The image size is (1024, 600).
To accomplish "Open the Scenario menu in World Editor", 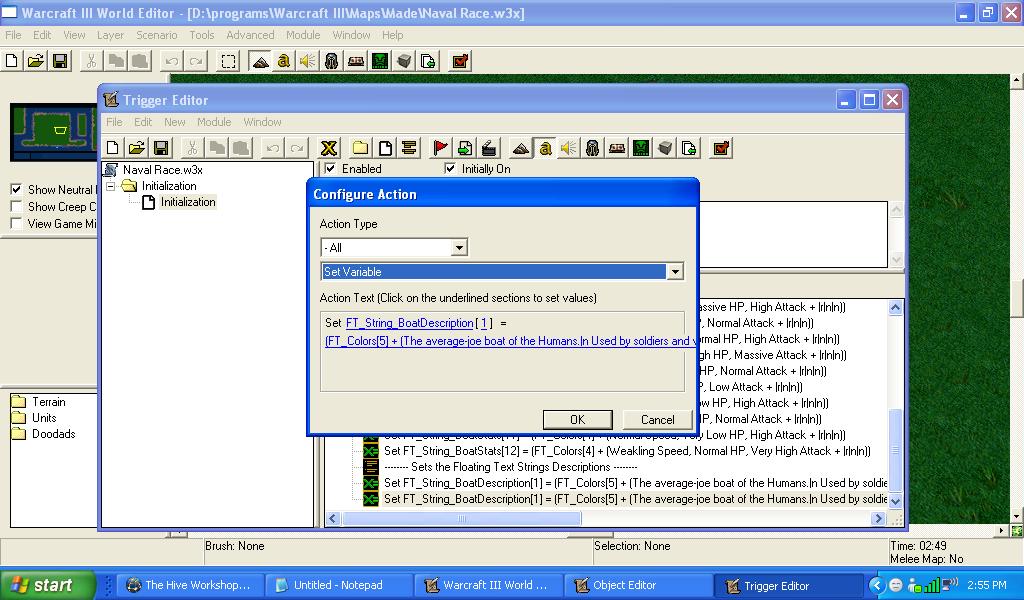I will (x=156, y=35).
